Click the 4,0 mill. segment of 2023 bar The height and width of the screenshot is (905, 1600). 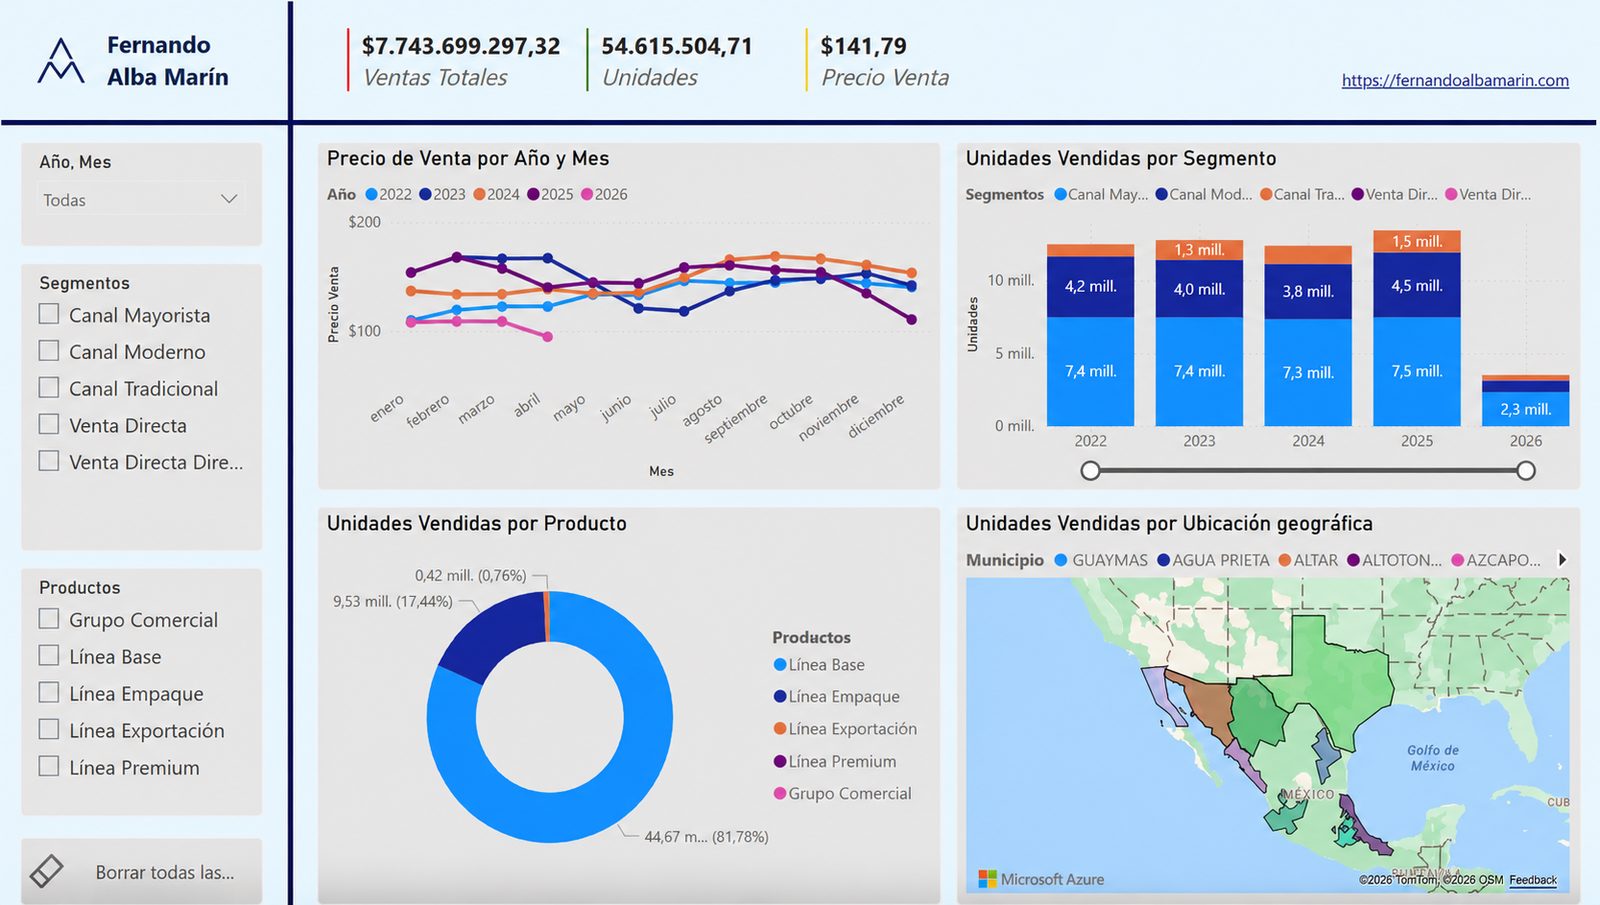tap(1199, 289)
